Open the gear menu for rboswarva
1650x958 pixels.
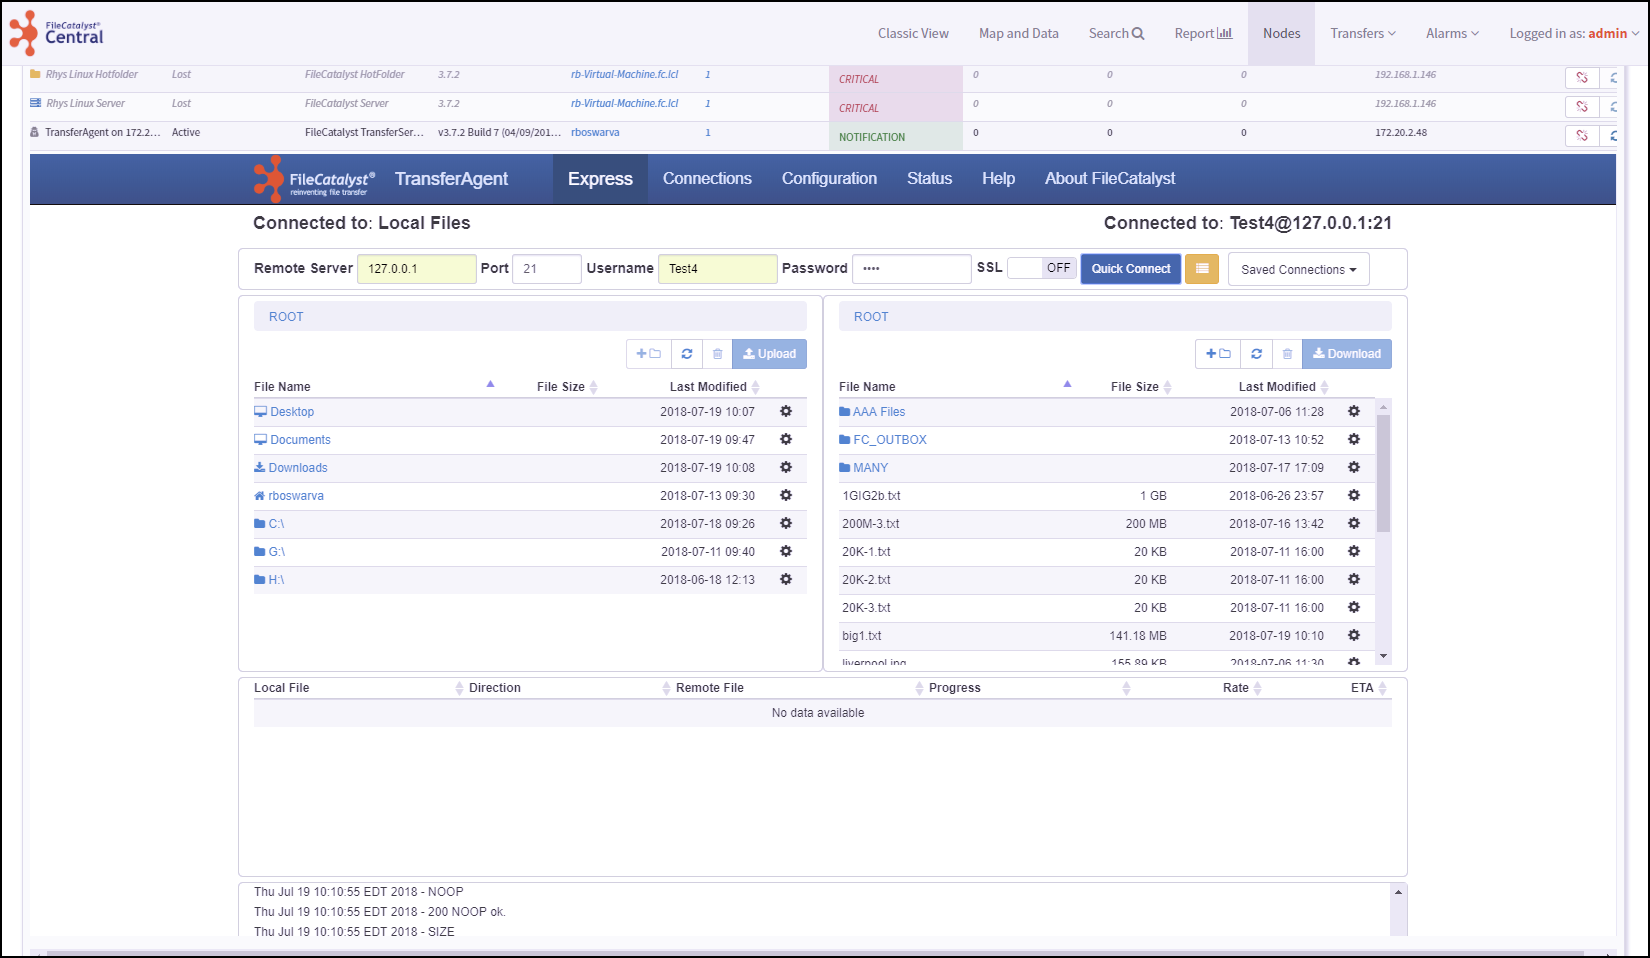(x=786, y=495)
